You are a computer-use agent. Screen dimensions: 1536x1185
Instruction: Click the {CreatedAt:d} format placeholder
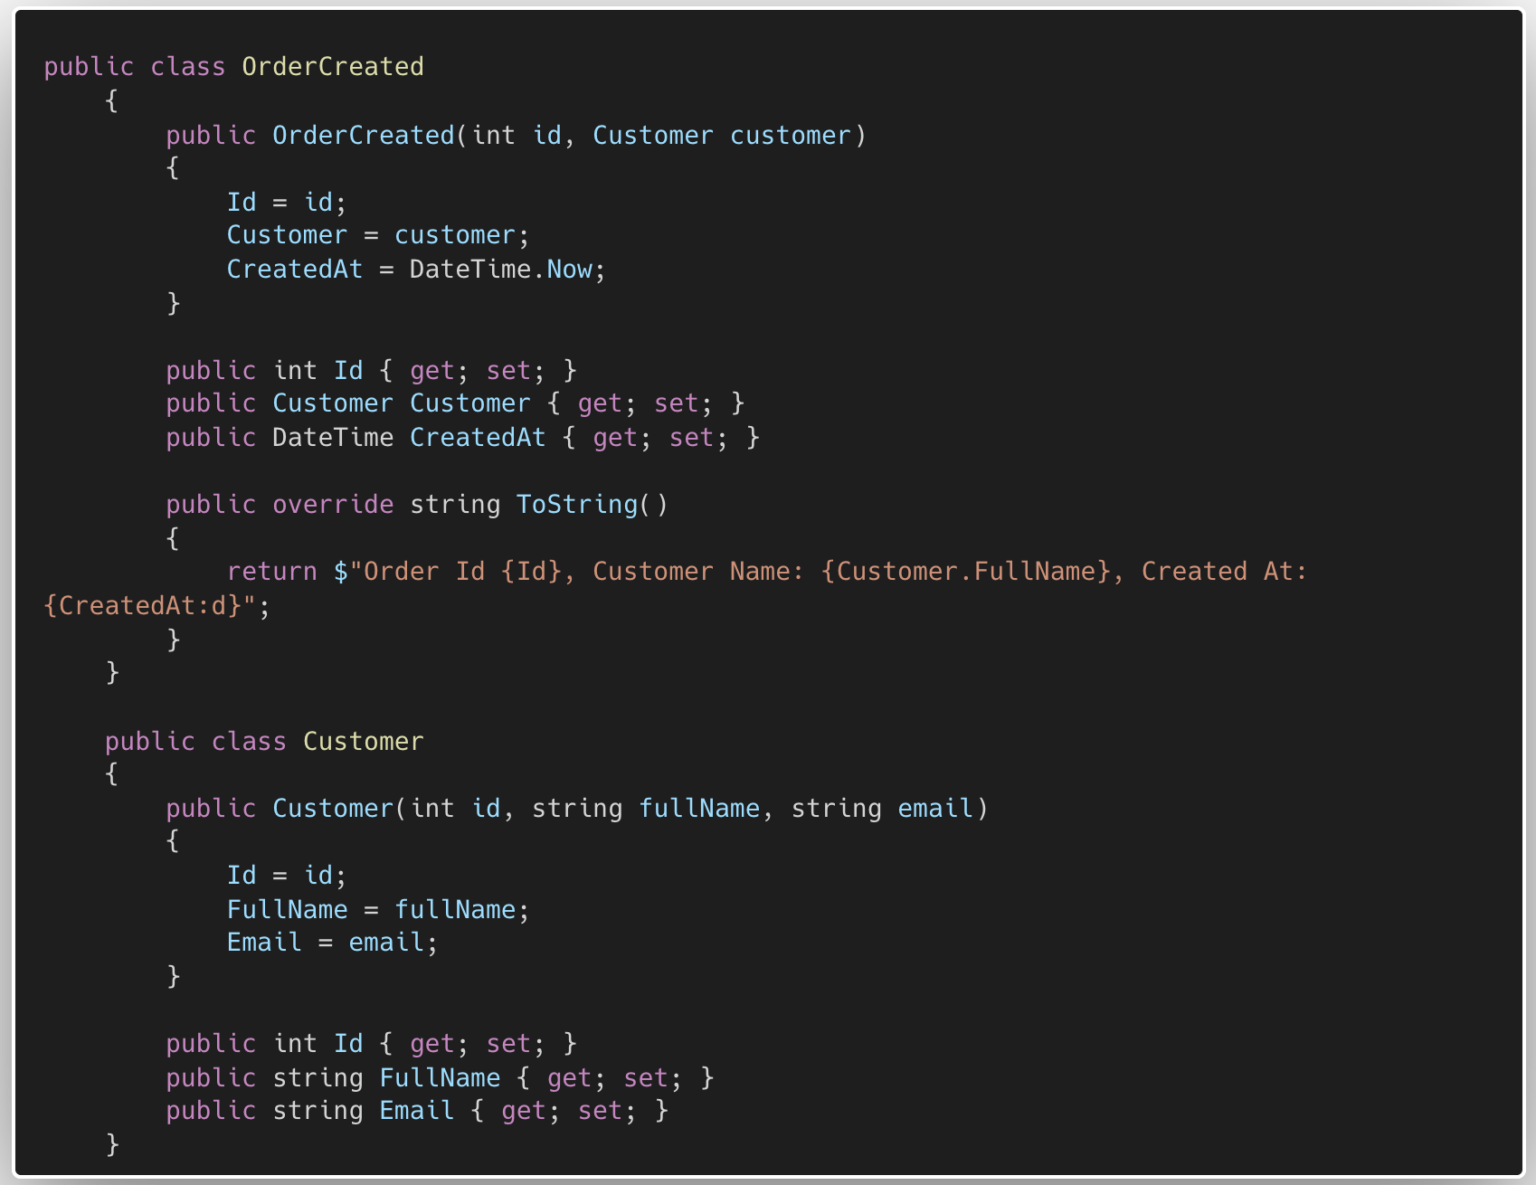tap(143, 605)
